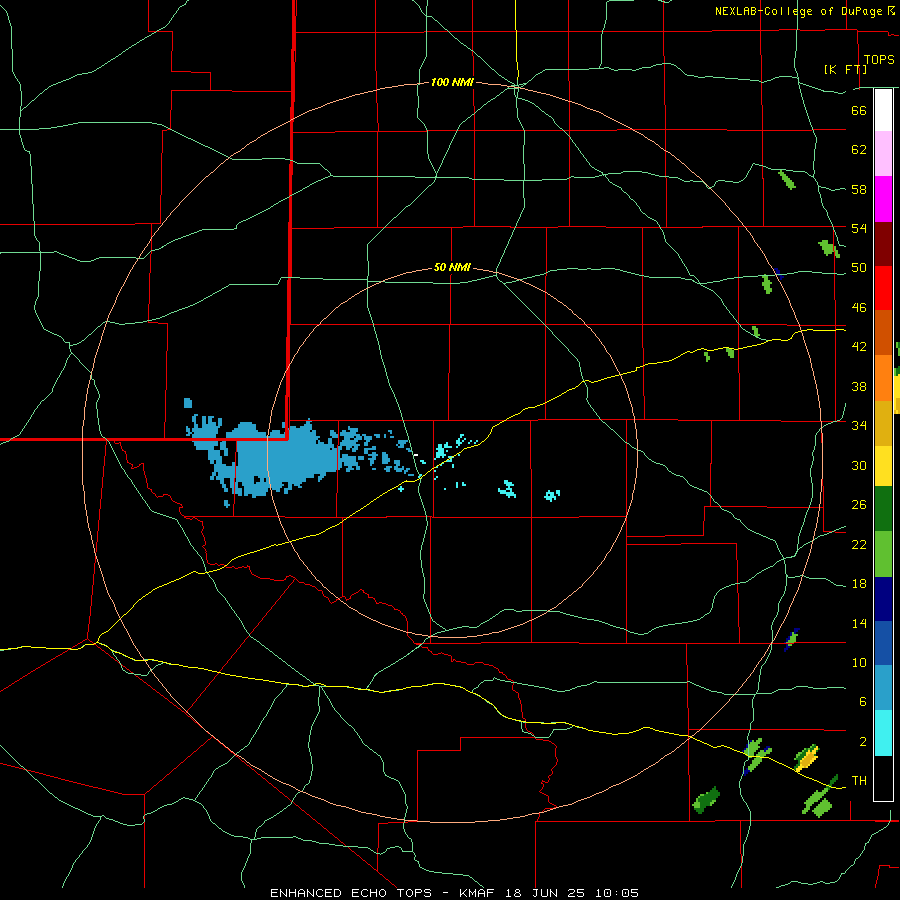The width and height of the screenshot is (900, 900).
Task: Click the legend value 2
Action: tap(863, 741)
